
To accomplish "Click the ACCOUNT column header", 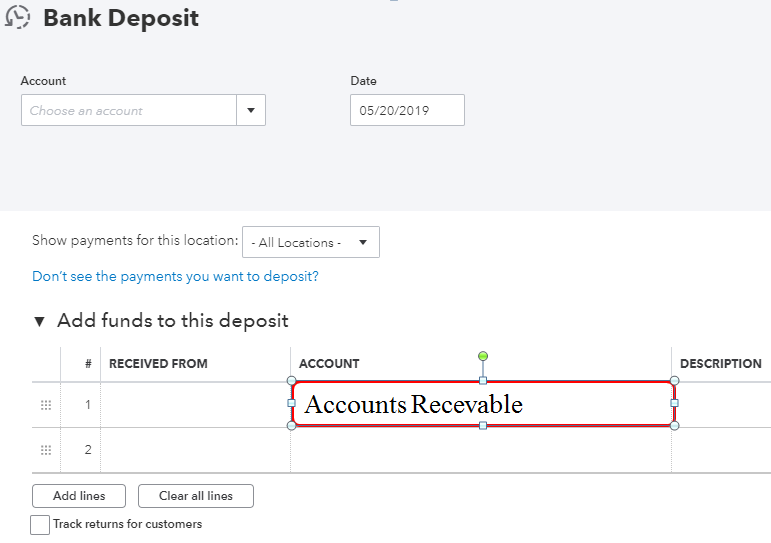I will point(329,364).
